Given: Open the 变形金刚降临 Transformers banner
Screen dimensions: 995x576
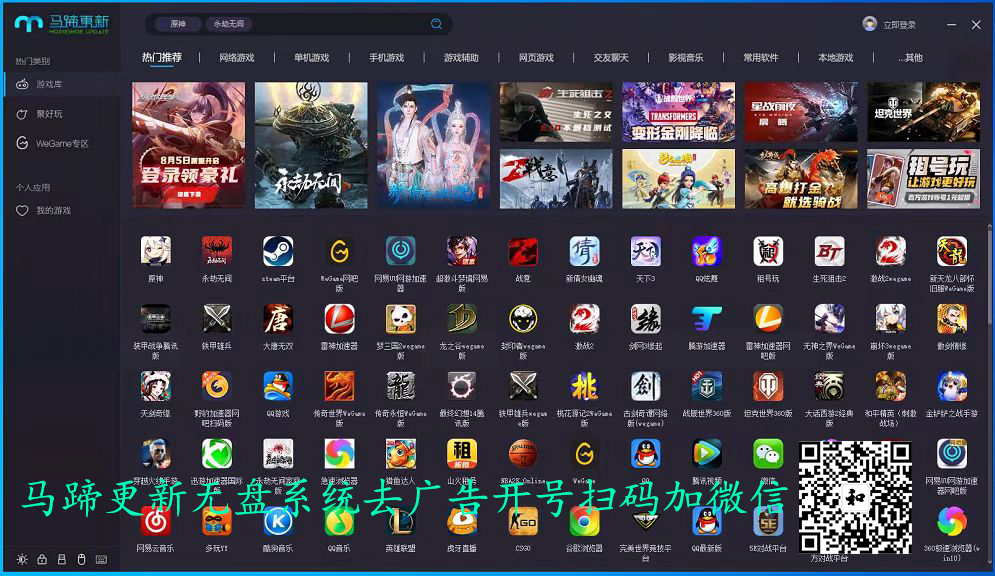Looking at the screenshot, I should pyautogui.click(x=678, y=112).
